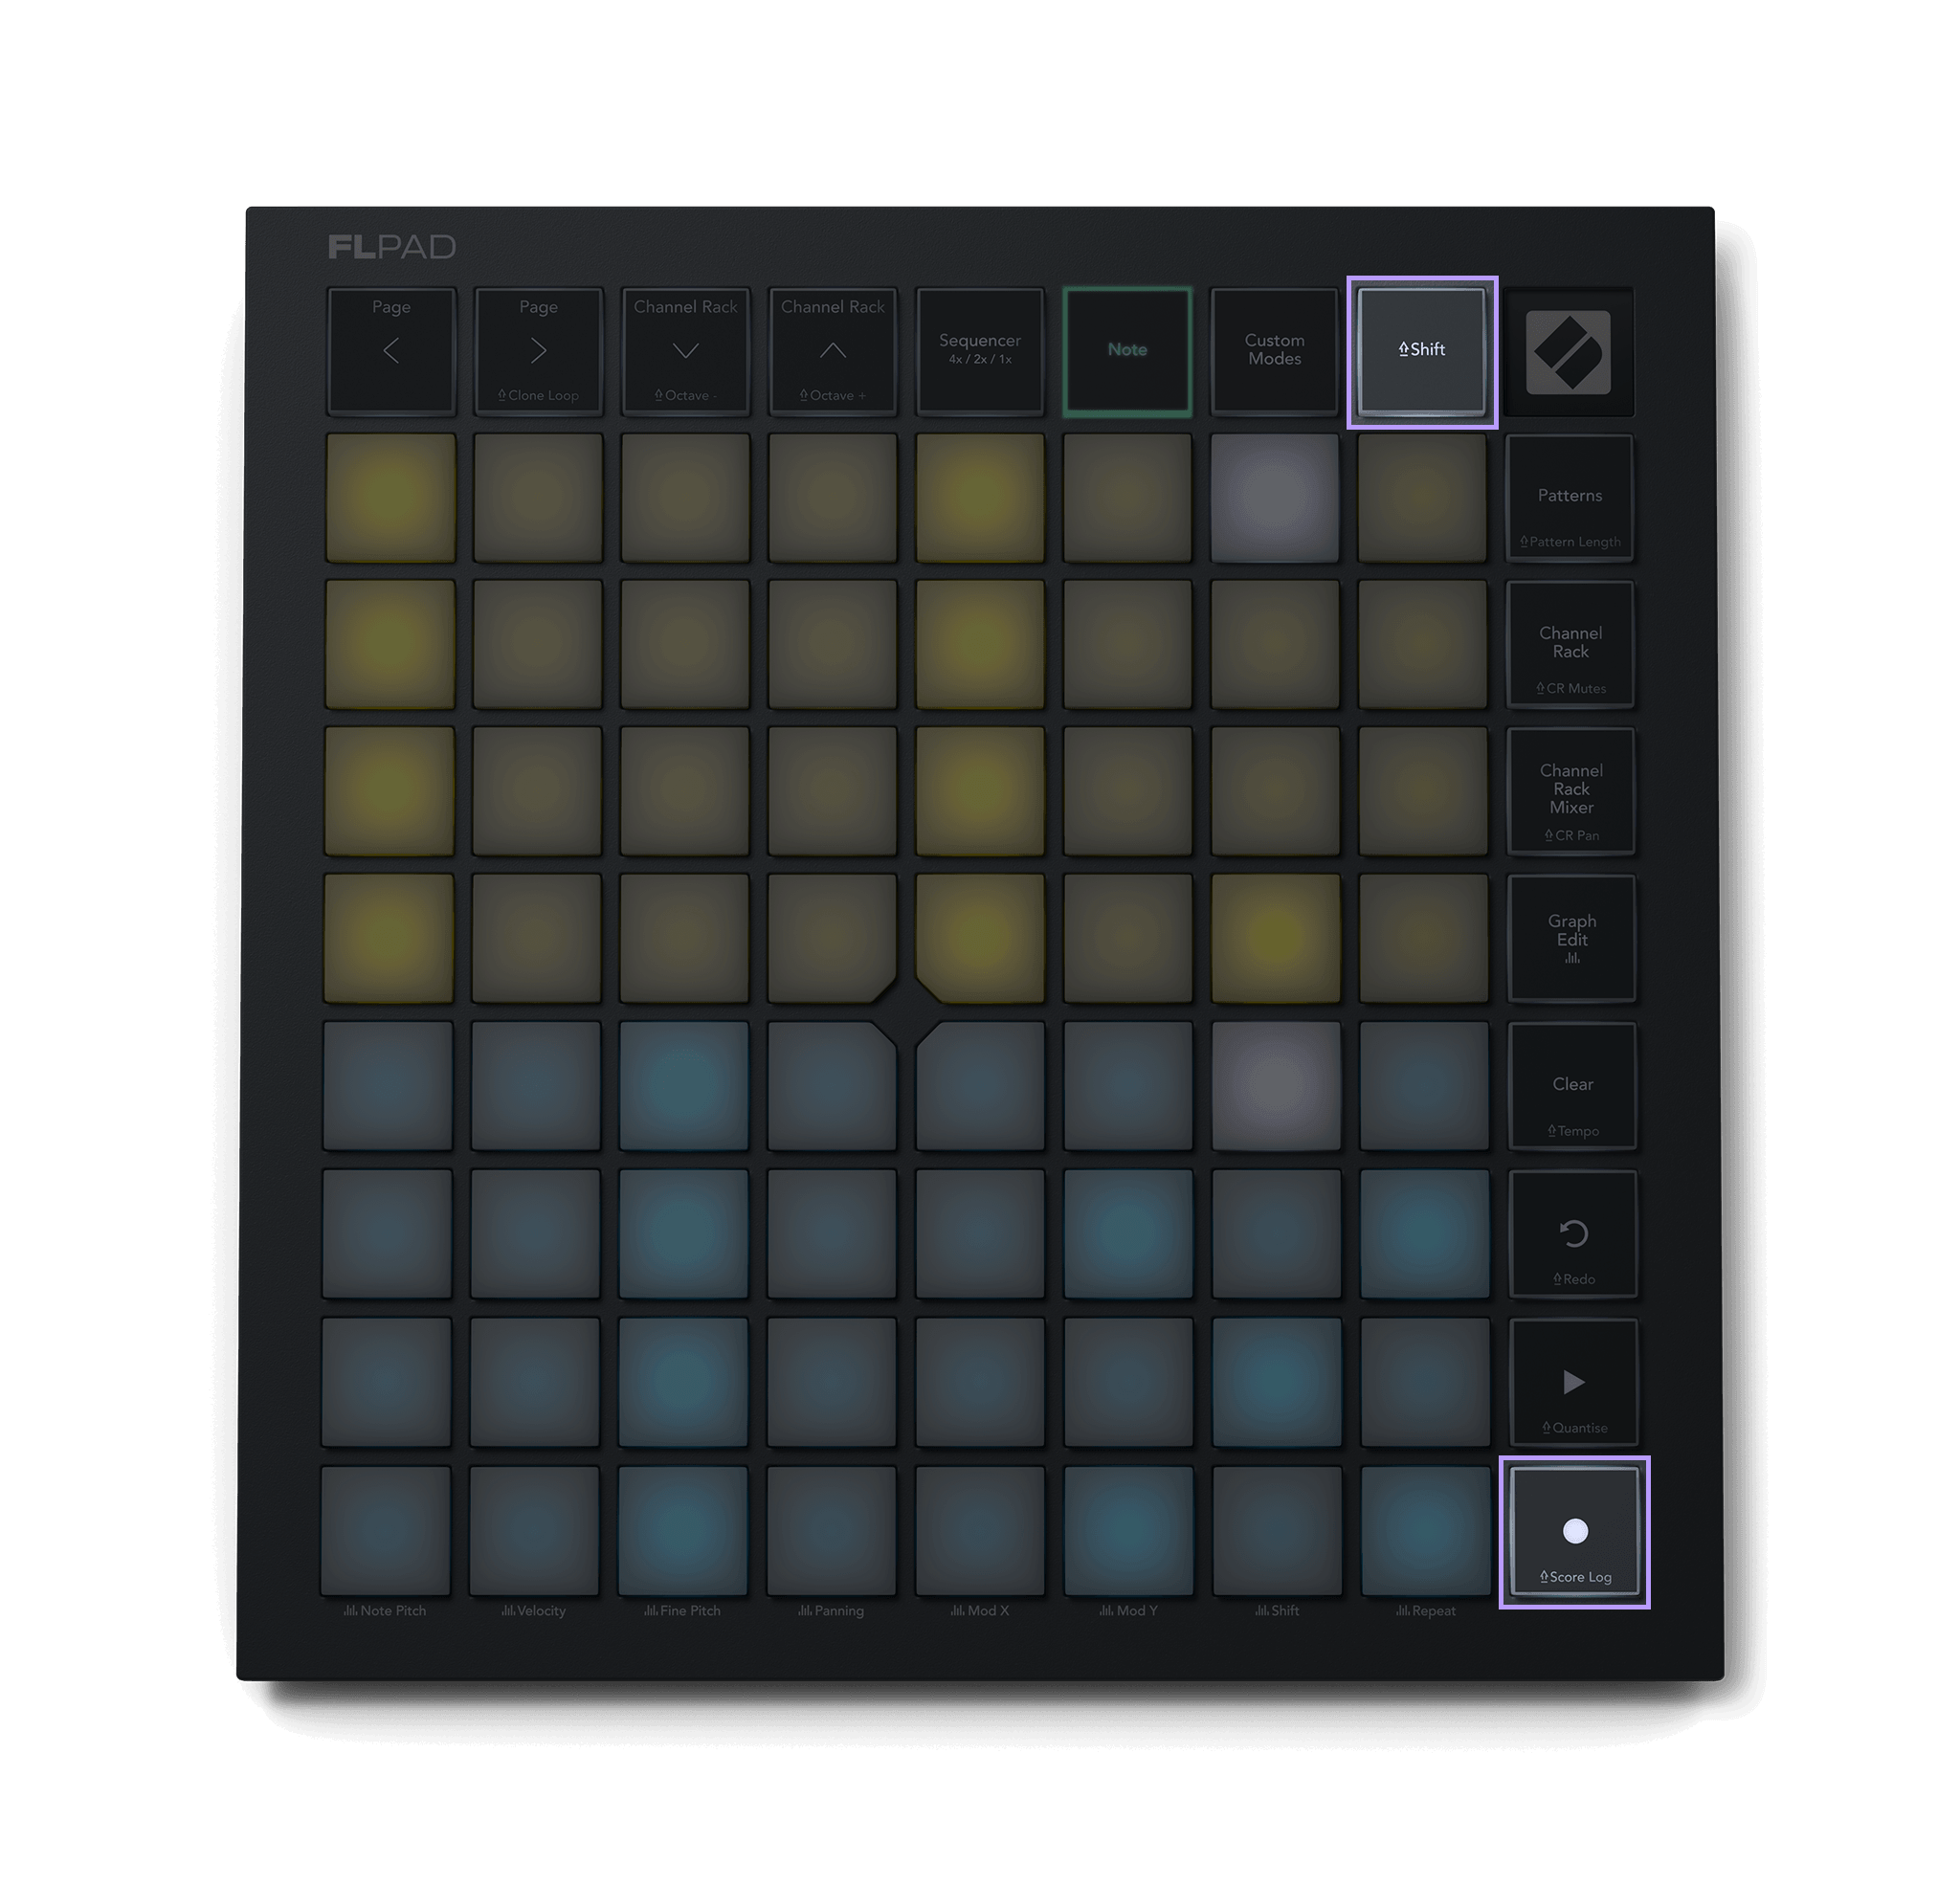Tap the white lit pad below Custom Modes
The height and width of the screenshot is (1887, 1960).
click(x=1275, y=497)
